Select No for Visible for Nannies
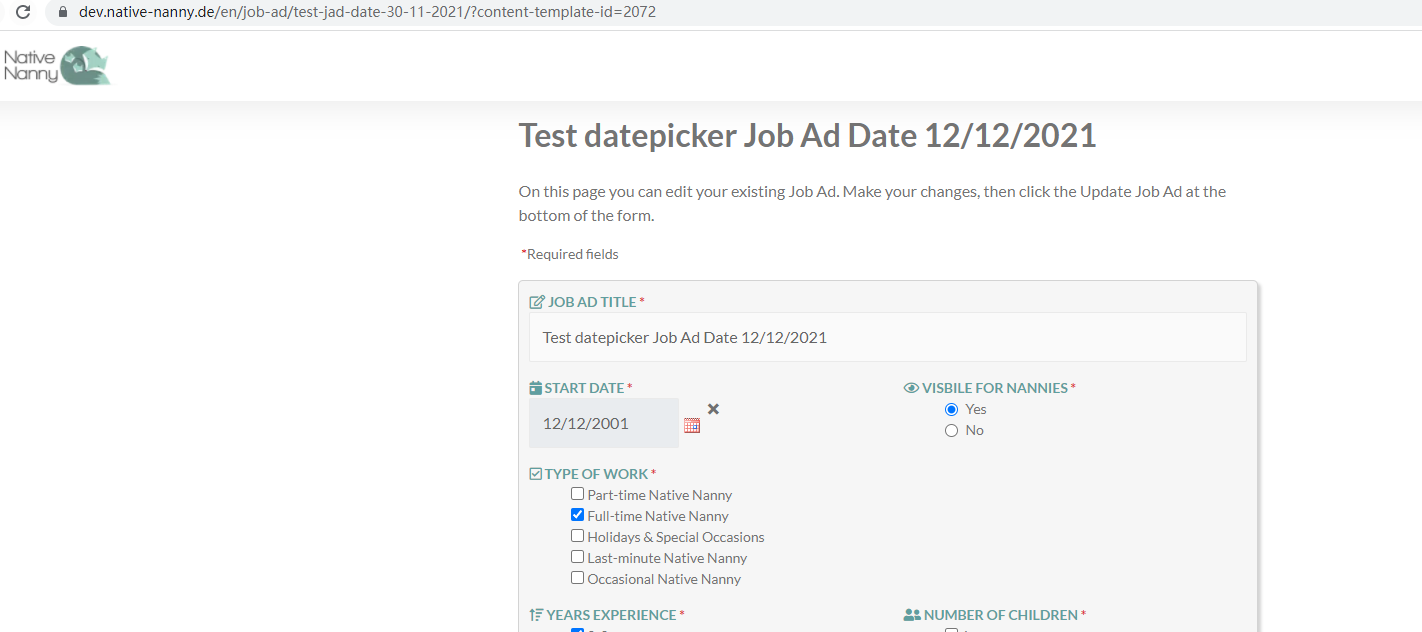 point(951,430)
